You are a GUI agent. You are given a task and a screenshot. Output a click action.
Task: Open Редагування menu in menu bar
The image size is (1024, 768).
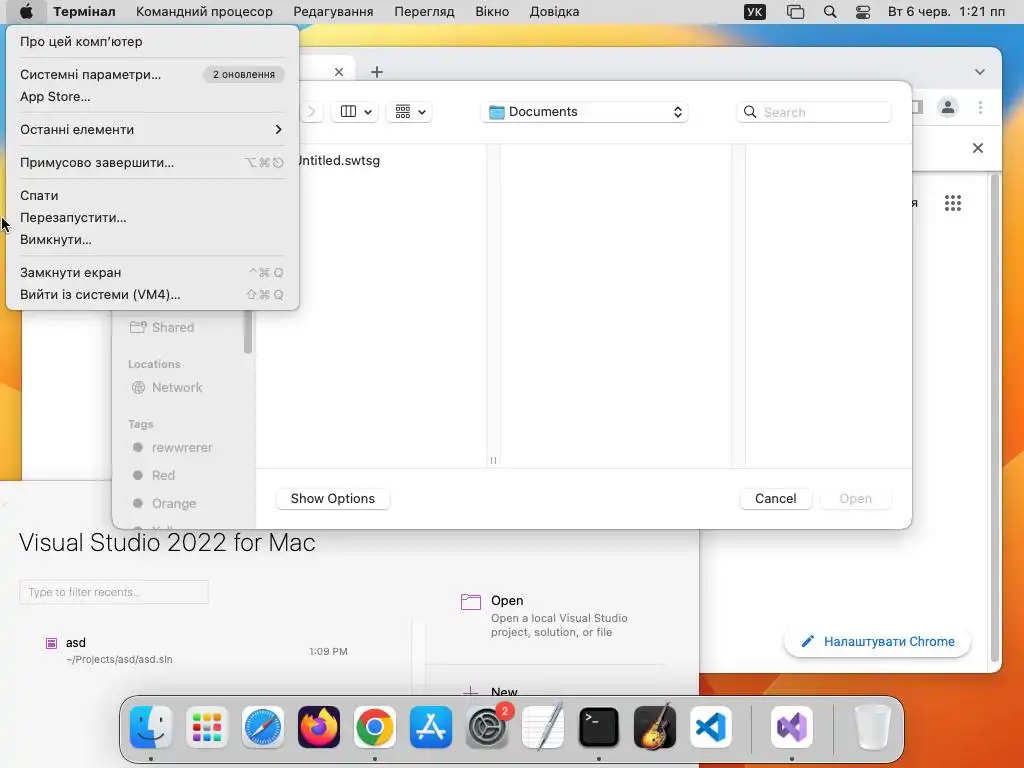(333, 12)
